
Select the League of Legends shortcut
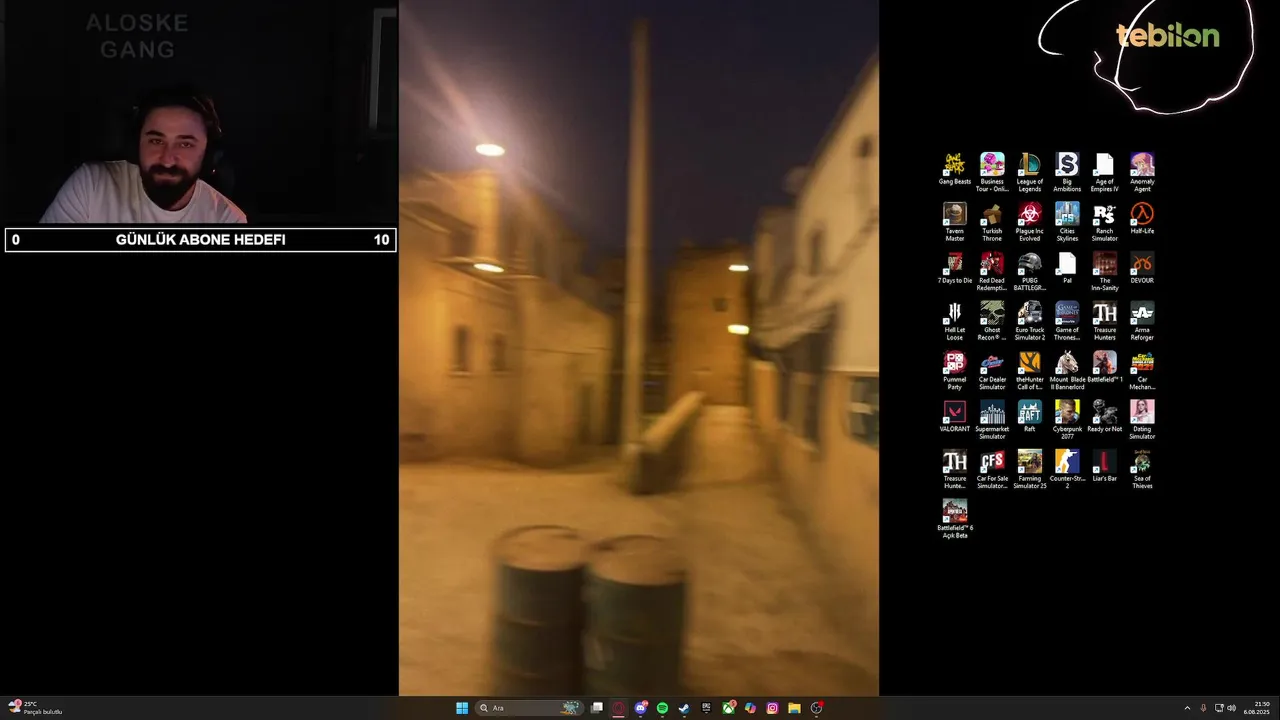click(x=1030, y=172)
